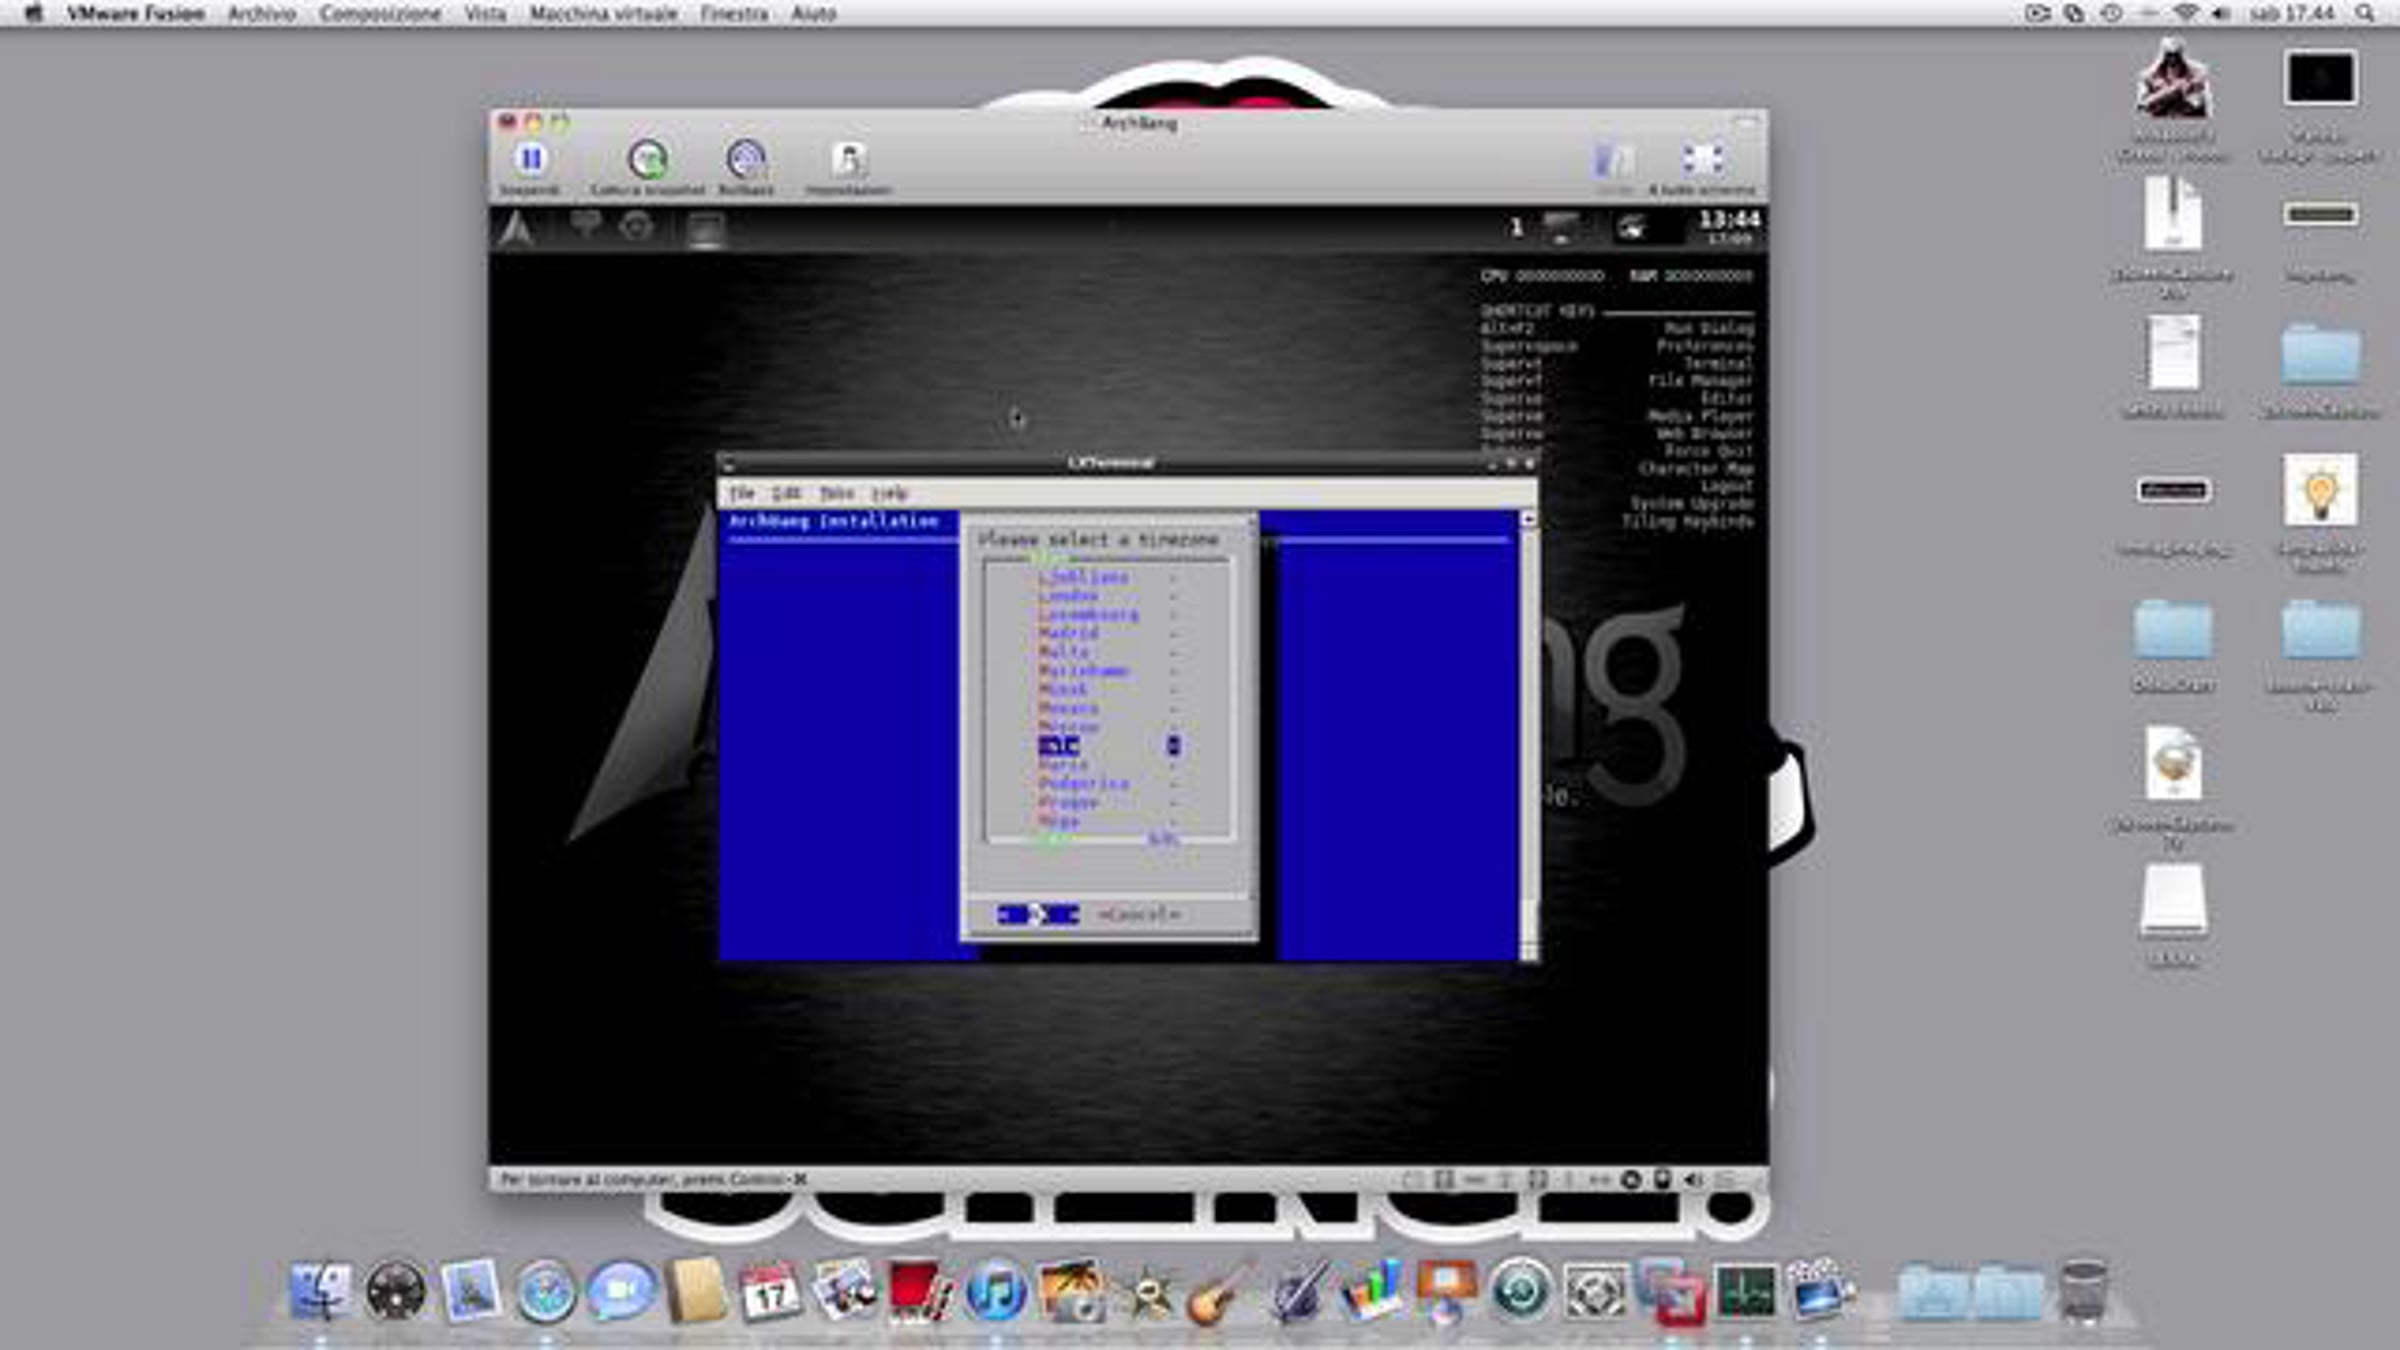Open the Macchina virtuale menu
Image resolution: width=2400 pixels, height=1350 pixels.
(603, 13)
